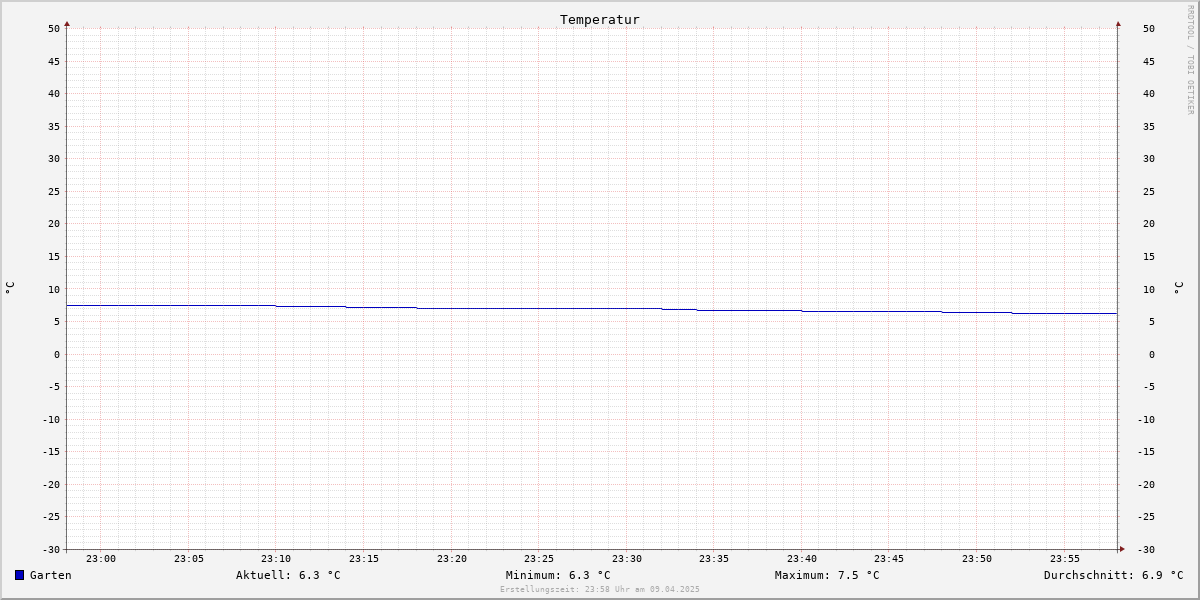Image resolution: width=1200 pixels, height=600 pixels.
Task: Click the 23:55 time axis label
Action: (1065, 559)
